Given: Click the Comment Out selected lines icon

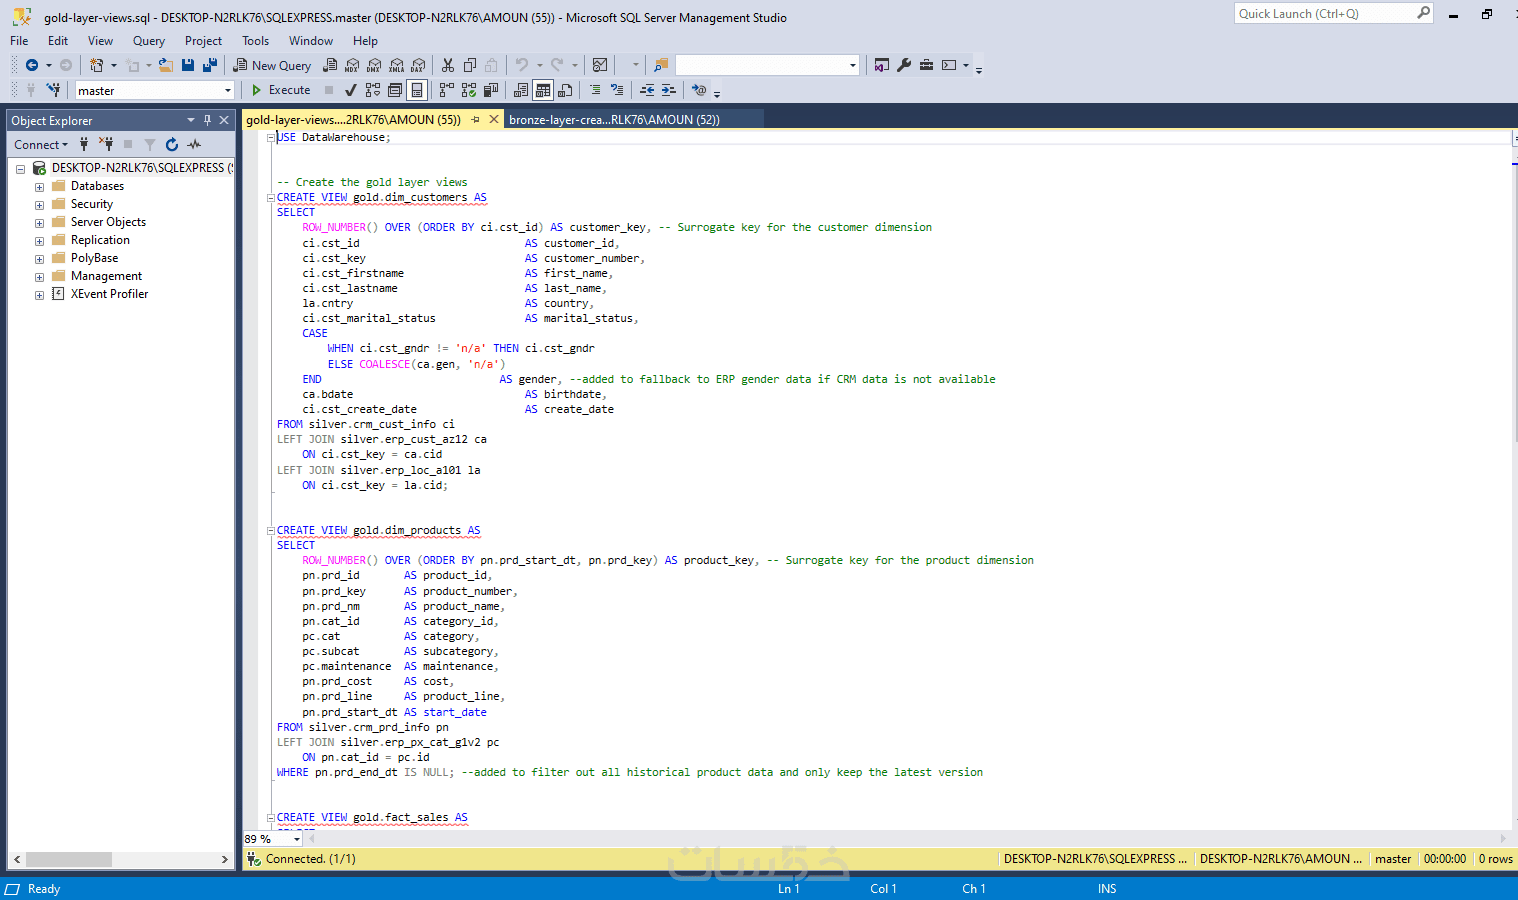Looking at the screenshot, I should [x=595, y=90].
